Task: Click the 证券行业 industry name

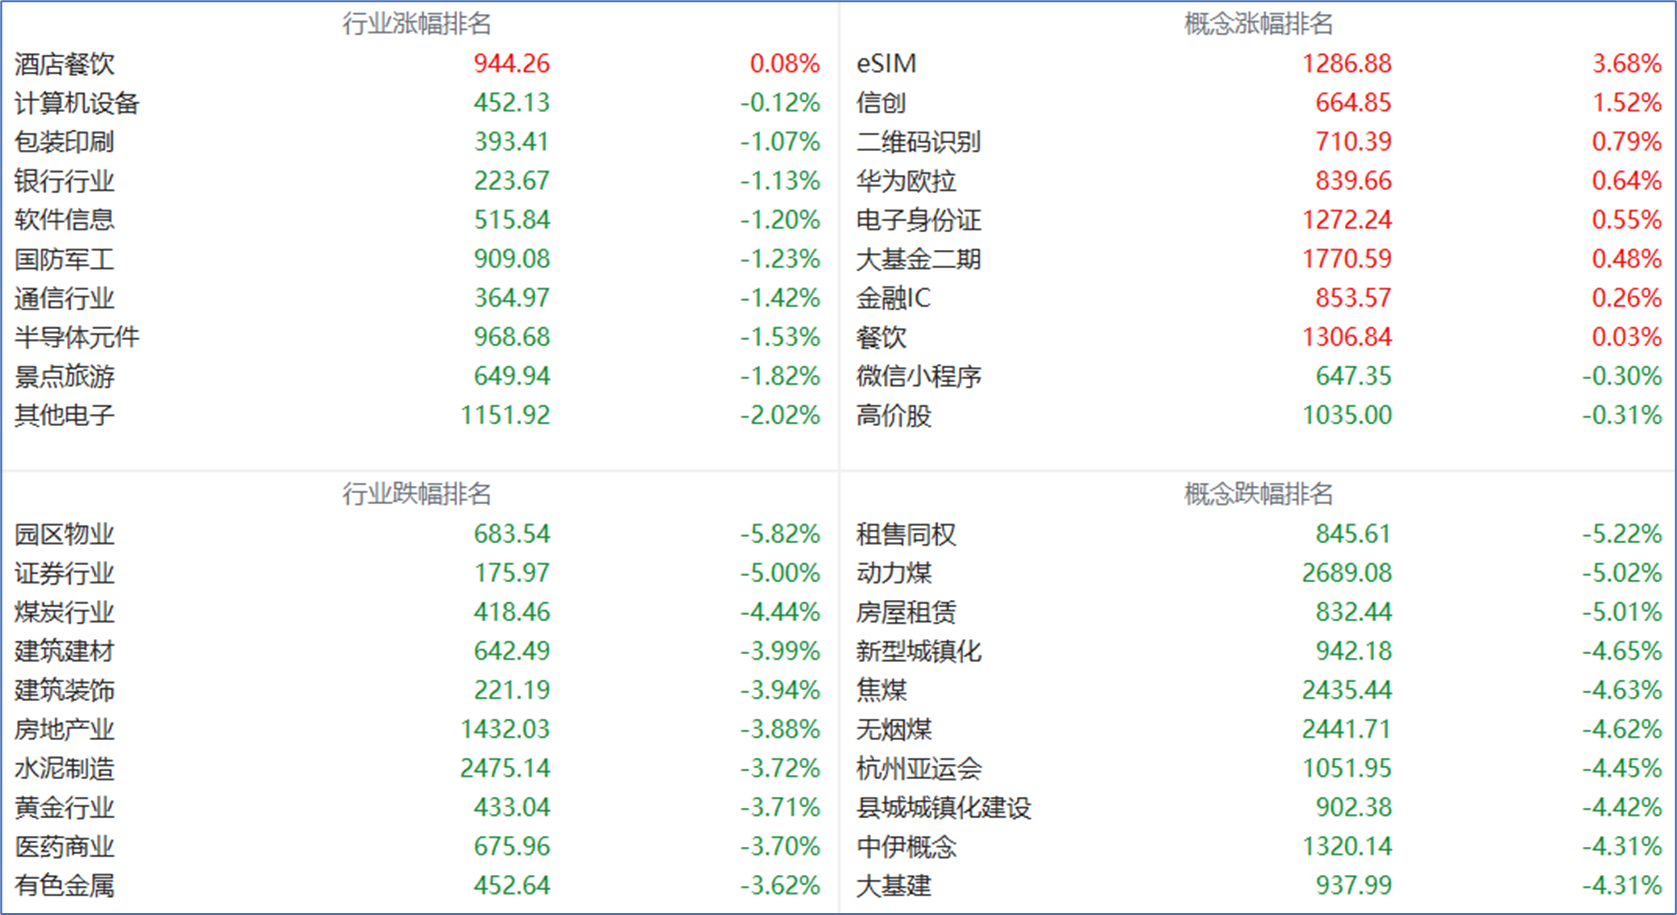Action: click(64, 573)
